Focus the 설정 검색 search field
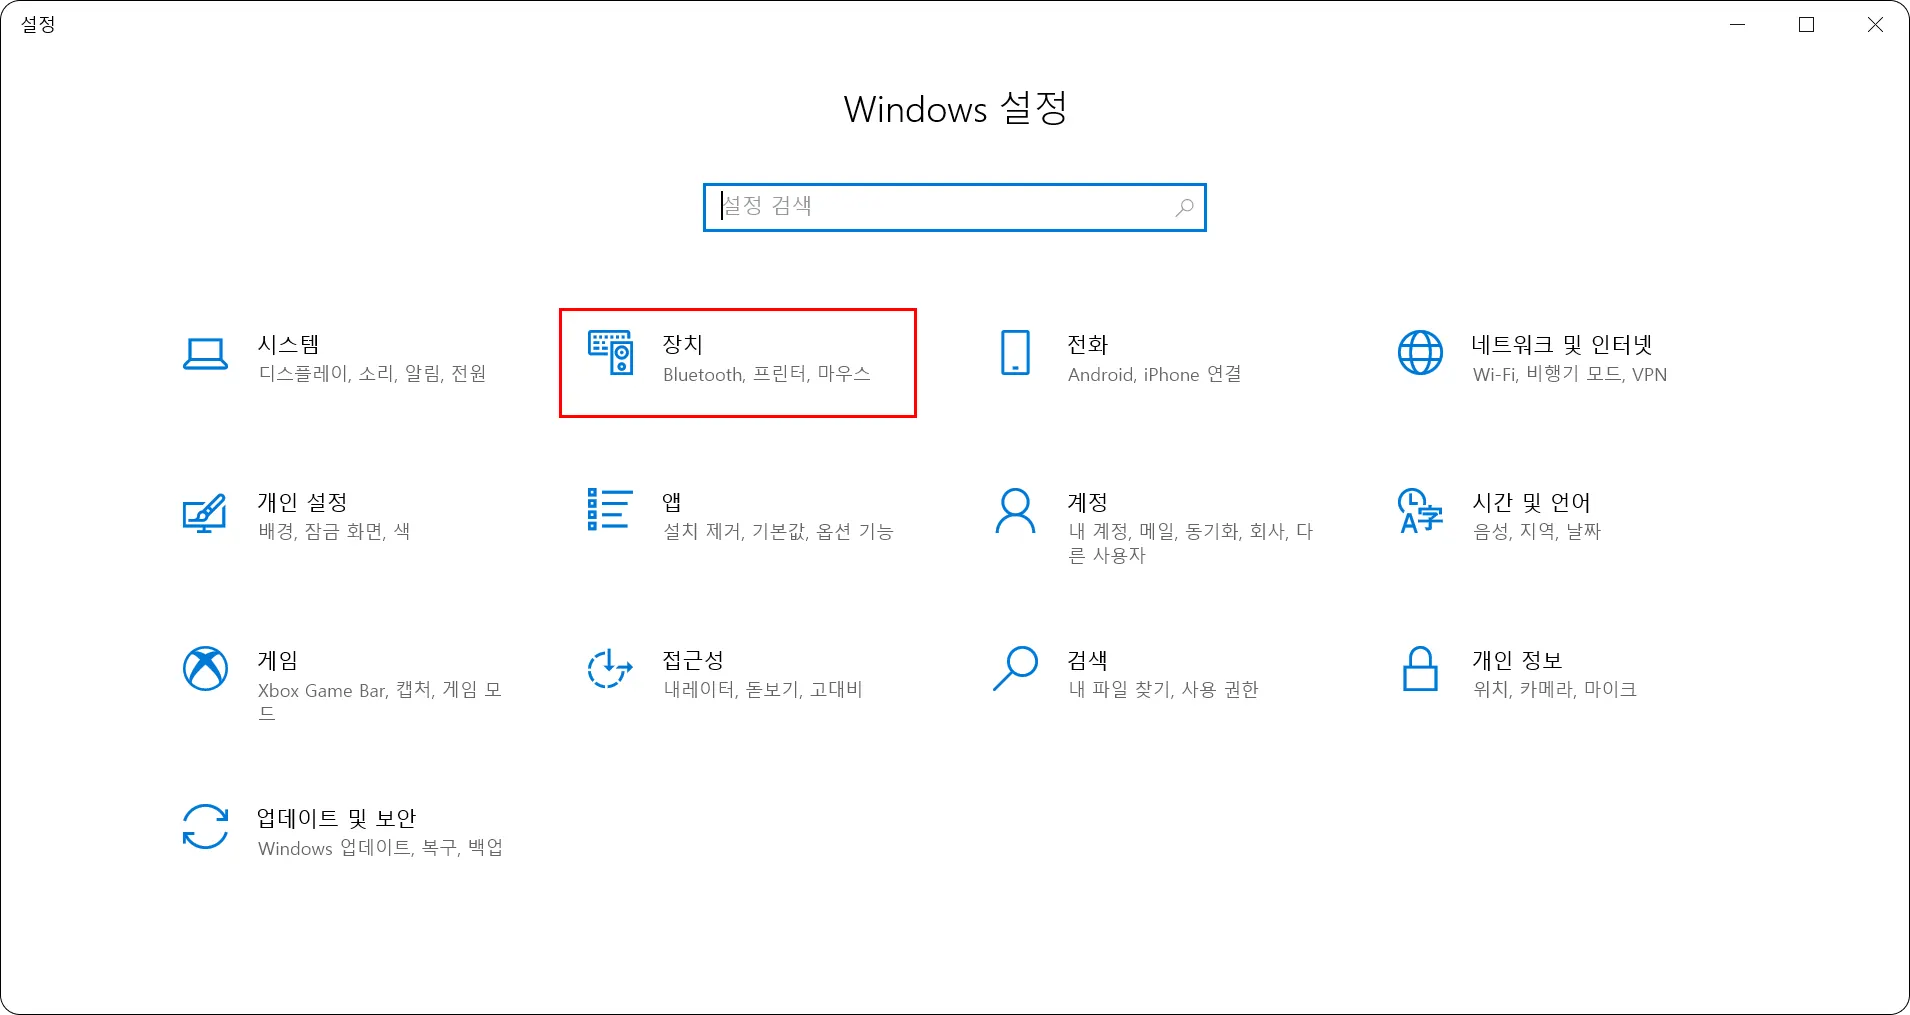Screen dimensions: 1910x1015 point(955,208)
